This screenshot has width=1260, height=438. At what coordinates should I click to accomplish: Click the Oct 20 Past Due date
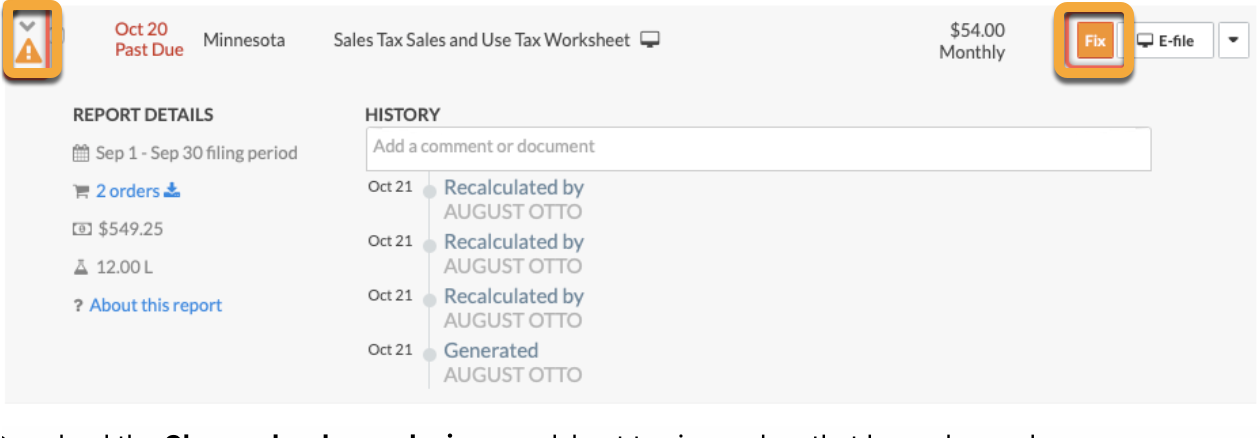pyautogui.click(x=148, y=39)
